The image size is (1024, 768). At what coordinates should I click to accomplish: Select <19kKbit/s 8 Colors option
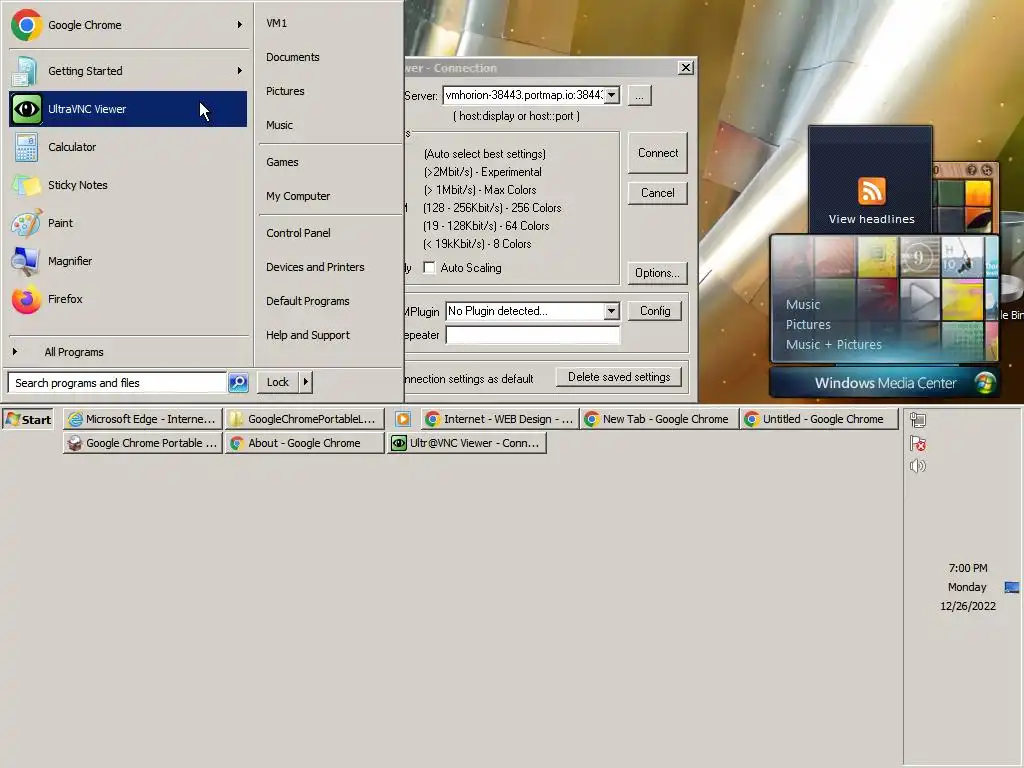point(477,244)
